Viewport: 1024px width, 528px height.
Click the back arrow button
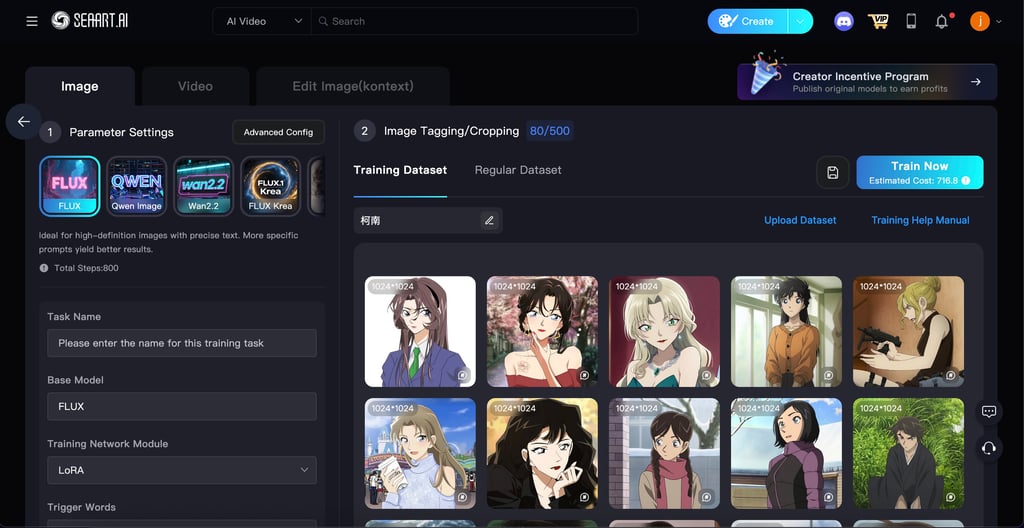click(x=24, y=122)
